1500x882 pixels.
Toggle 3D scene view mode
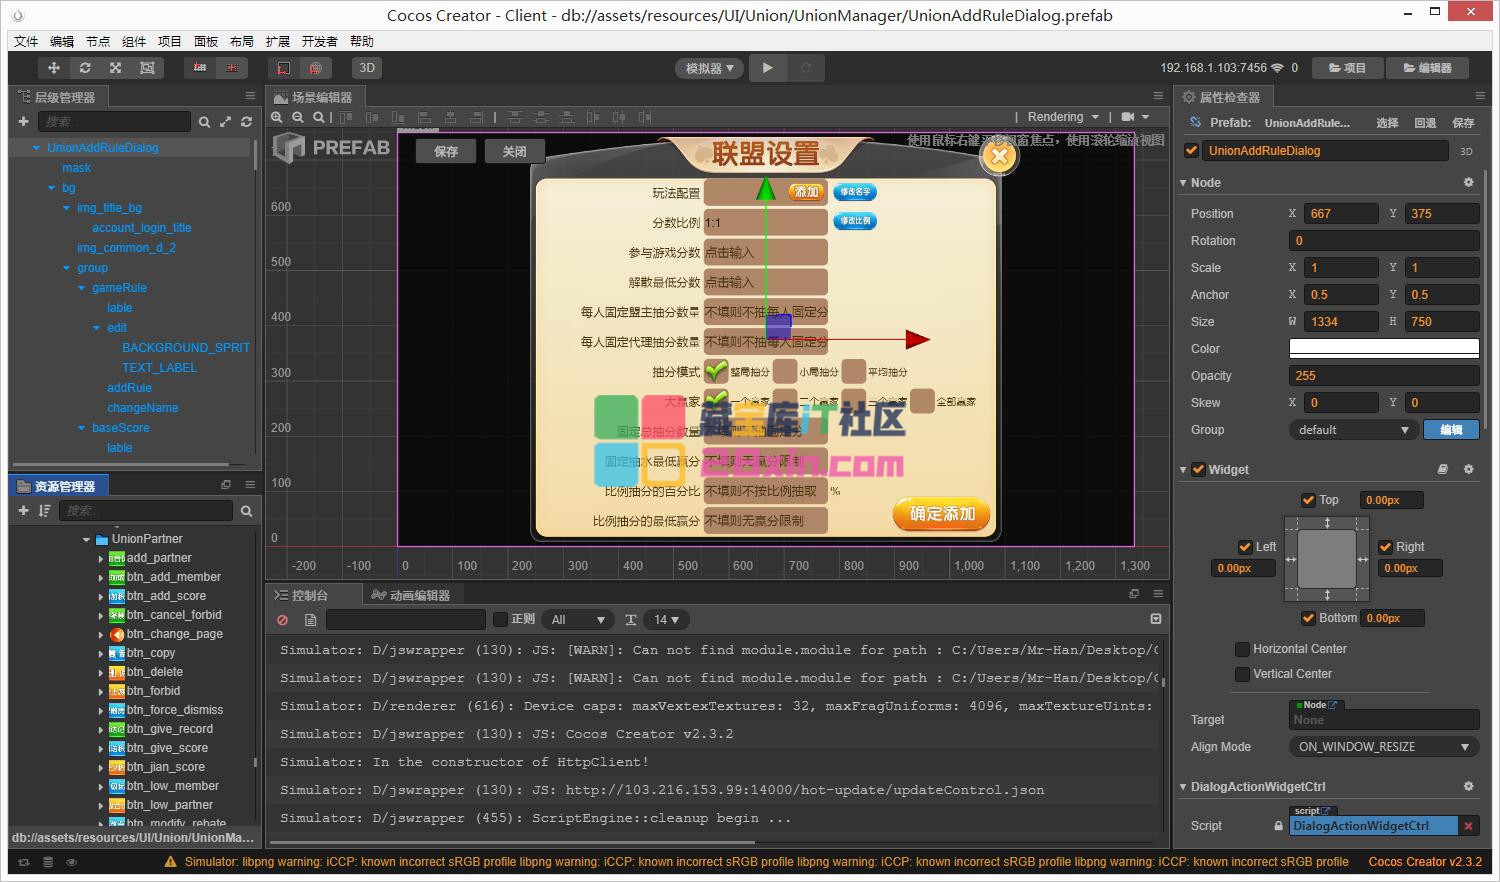[x=367, y=68]
